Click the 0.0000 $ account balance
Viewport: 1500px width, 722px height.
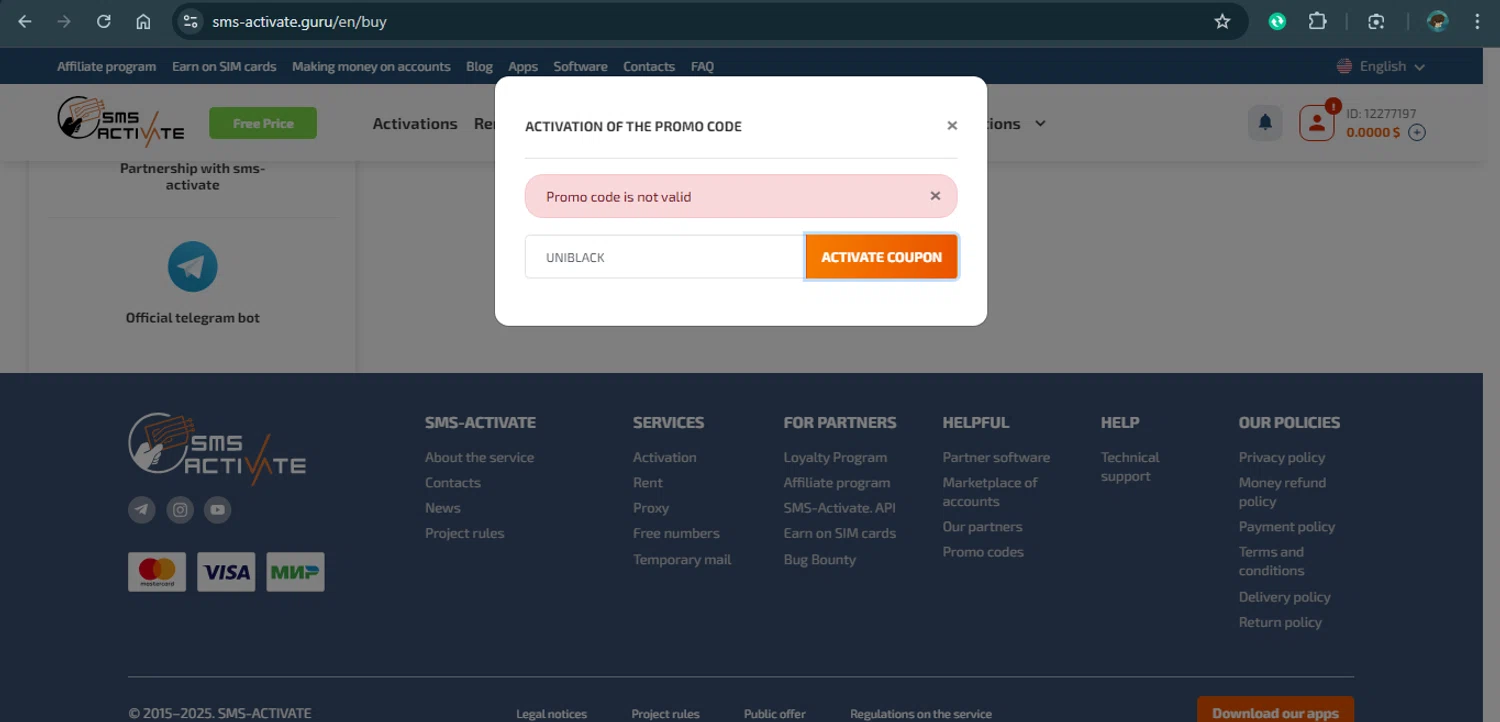[x=1373, y=132]
